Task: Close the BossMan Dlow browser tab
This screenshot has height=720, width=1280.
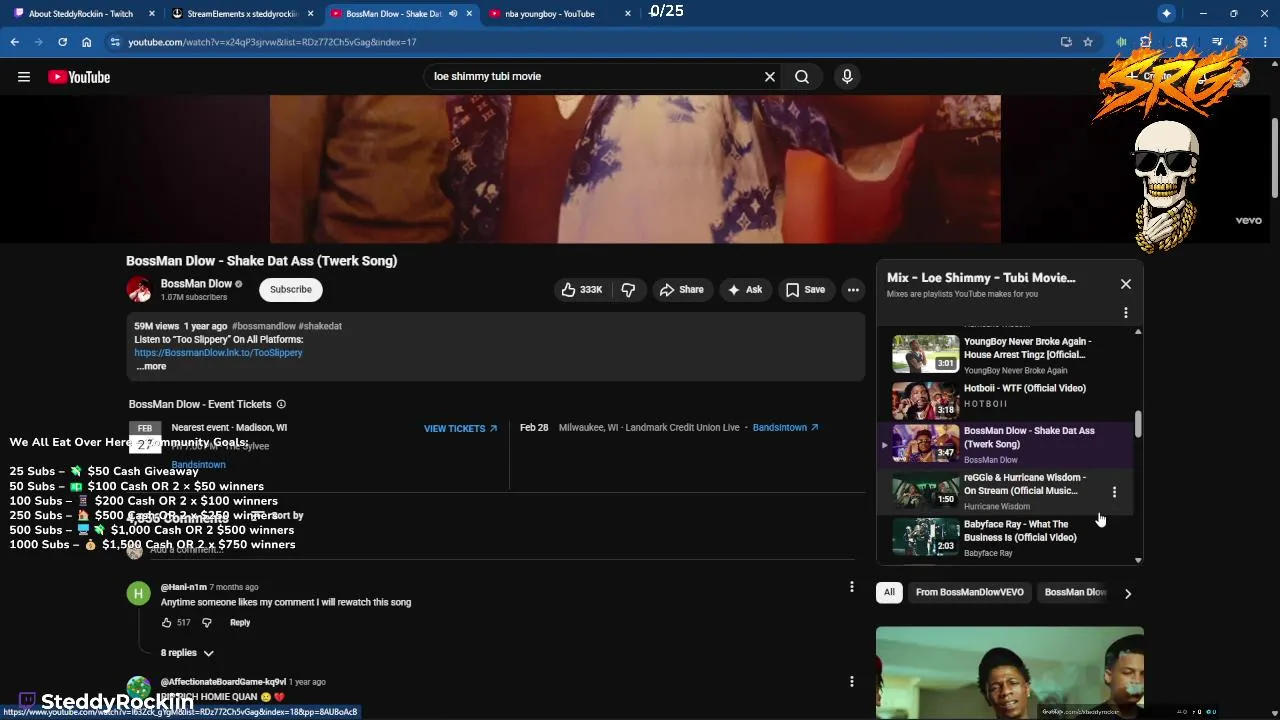Action: click(469, 14)
